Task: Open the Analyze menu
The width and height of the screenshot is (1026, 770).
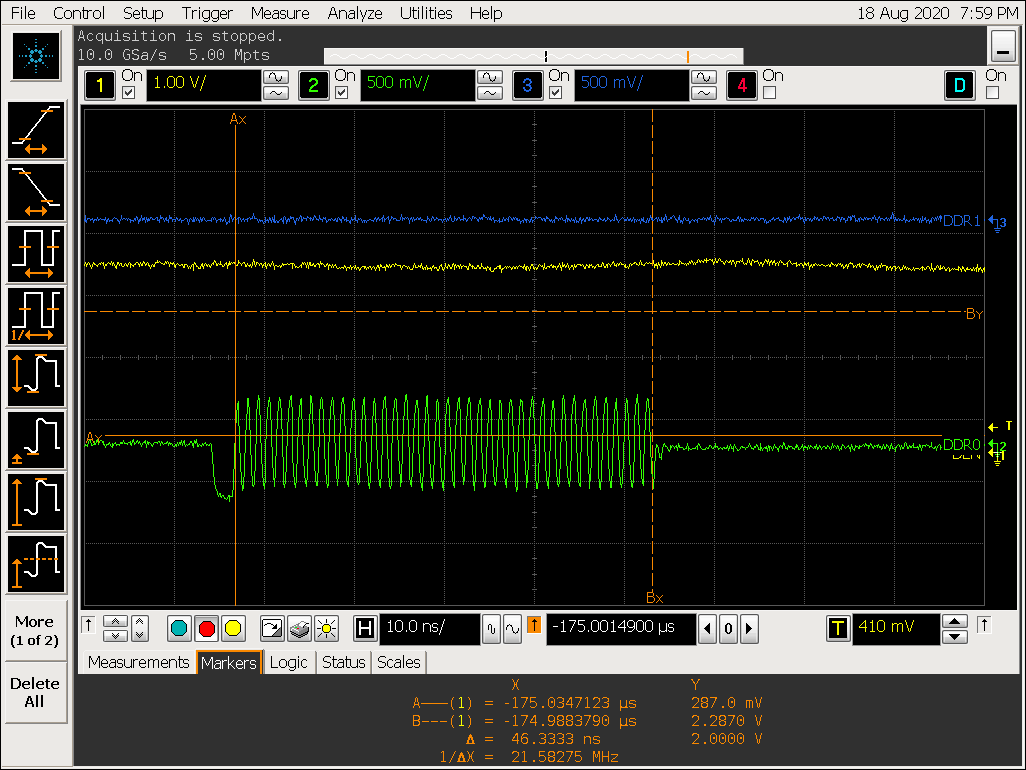Action: tap(355, 13)
